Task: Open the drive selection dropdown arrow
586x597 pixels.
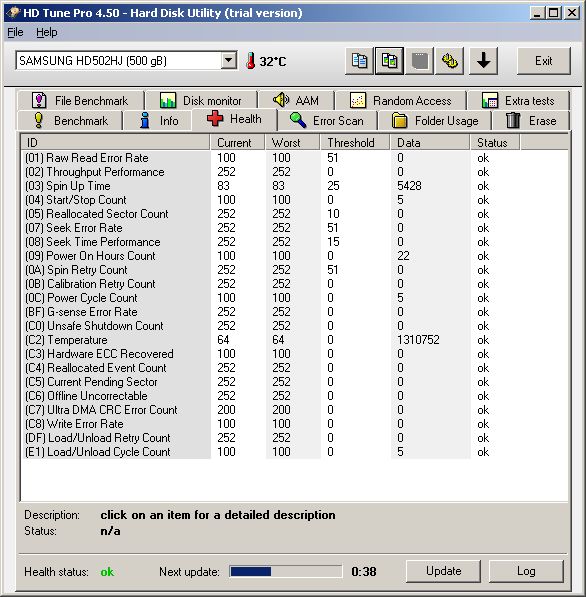Action: click(228, 61)
